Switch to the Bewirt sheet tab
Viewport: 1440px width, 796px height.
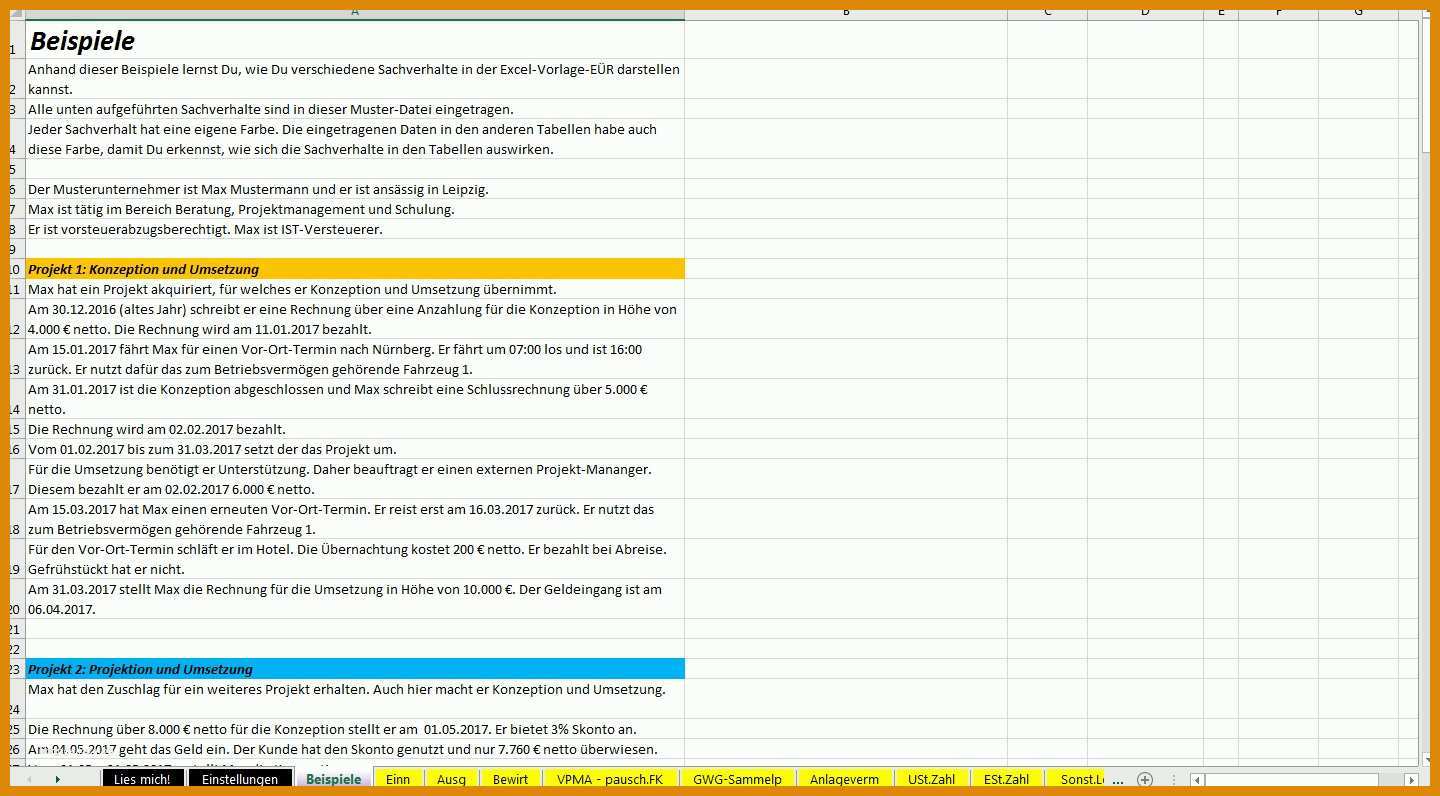click(x=510, y=779)
